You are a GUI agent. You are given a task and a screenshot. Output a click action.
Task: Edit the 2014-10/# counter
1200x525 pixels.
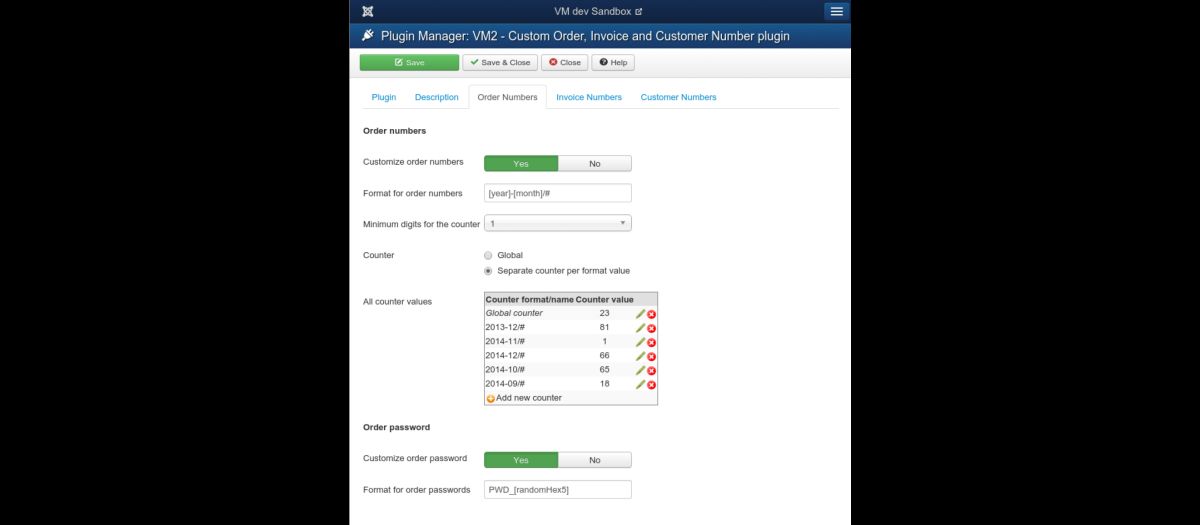(640, 370)
